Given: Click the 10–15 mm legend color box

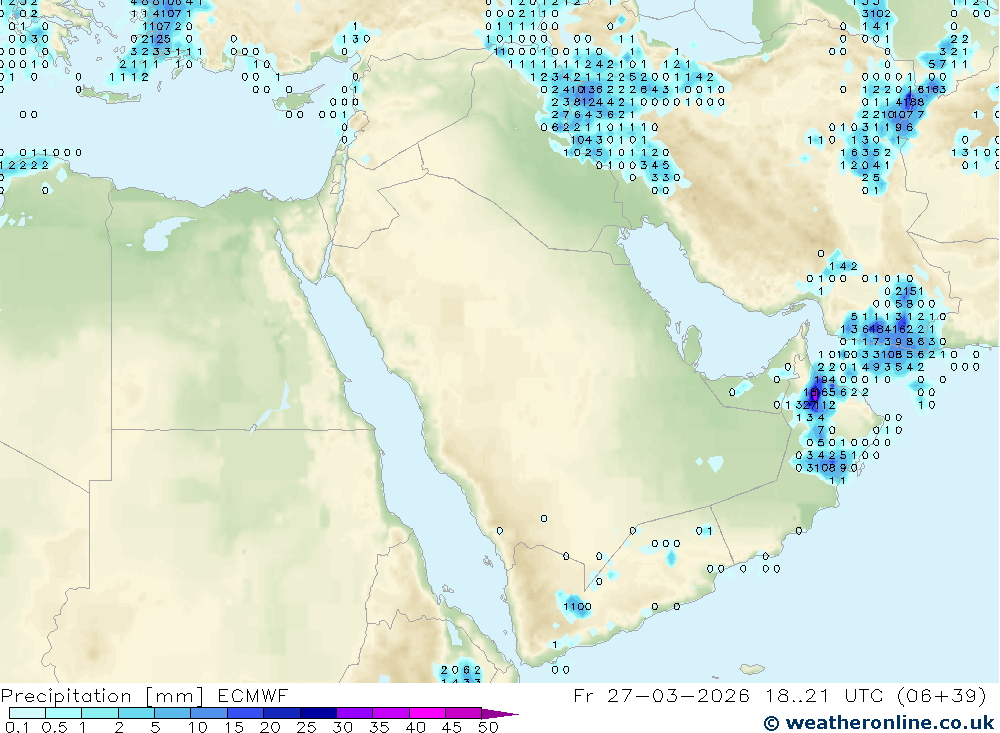Looking at the screenshot, I should [x=209, y=713].
